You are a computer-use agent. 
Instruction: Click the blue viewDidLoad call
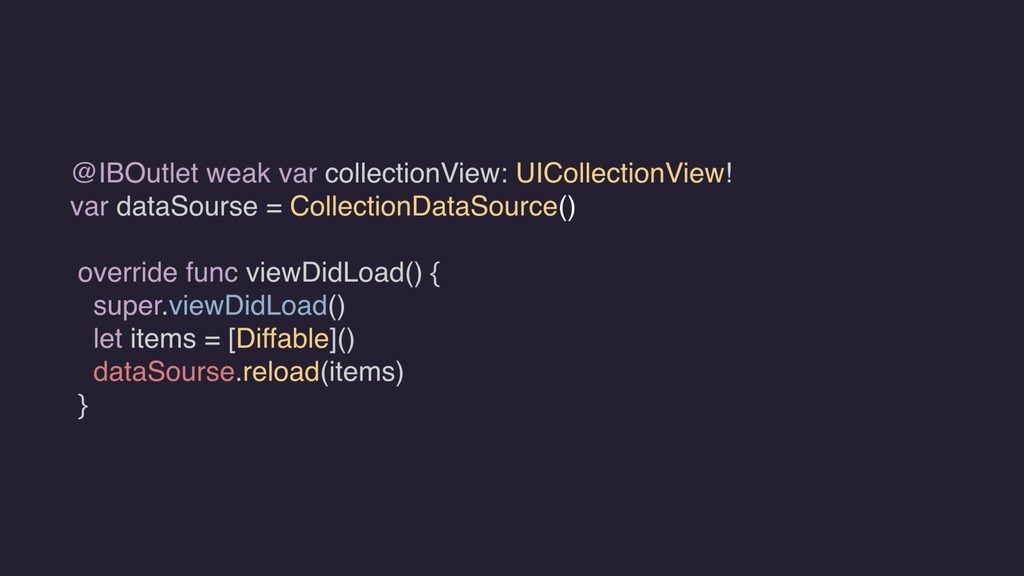248,306
